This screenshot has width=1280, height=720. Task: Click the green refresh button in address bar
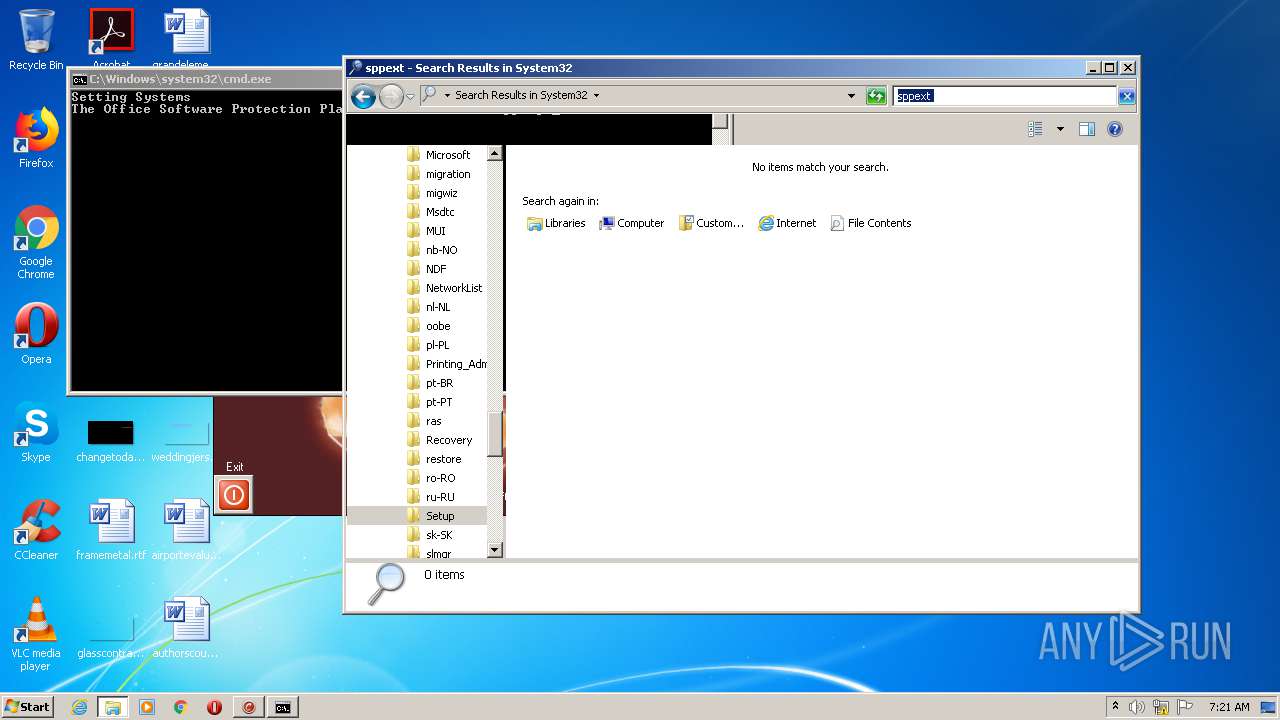click(876, 96)
